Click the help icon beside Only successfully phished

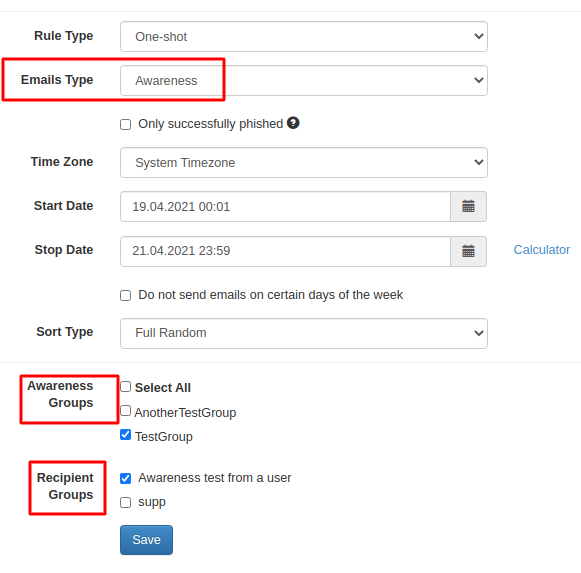(x=293, y=123)
